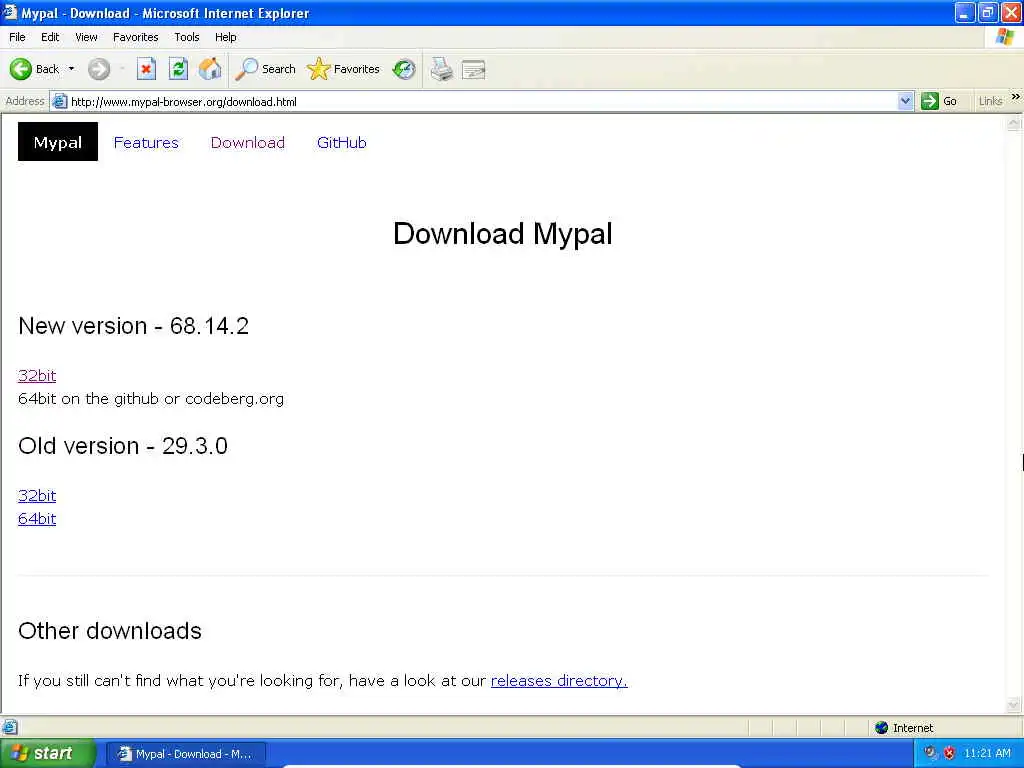Screen dimensions: 1024x768
Task: Open the Search toolbar button
Action: tap(265, 69)
